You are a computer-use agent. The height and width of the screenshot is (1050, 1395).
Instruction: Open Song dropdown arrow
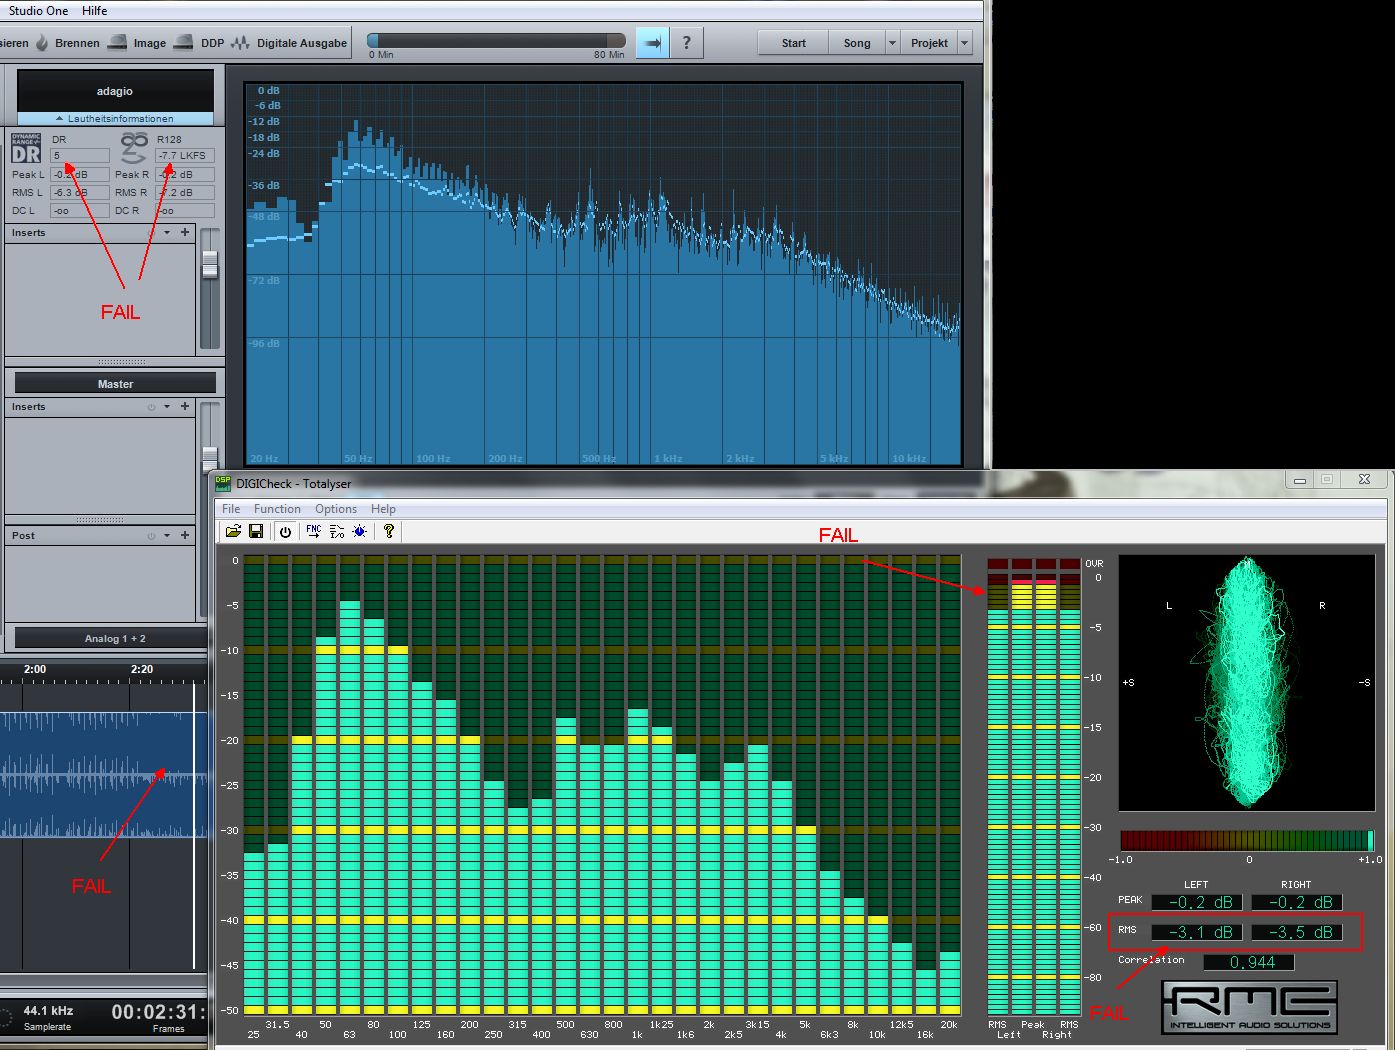point(892,43)
